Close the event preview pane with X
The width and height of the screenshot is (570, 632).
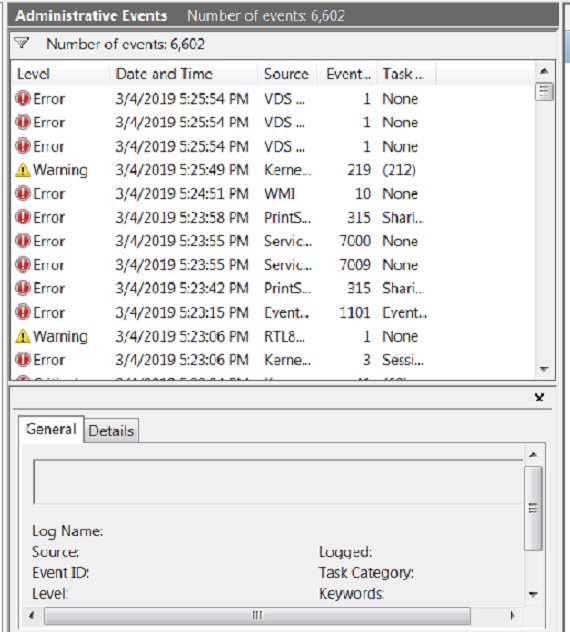(x=539, y=397)
